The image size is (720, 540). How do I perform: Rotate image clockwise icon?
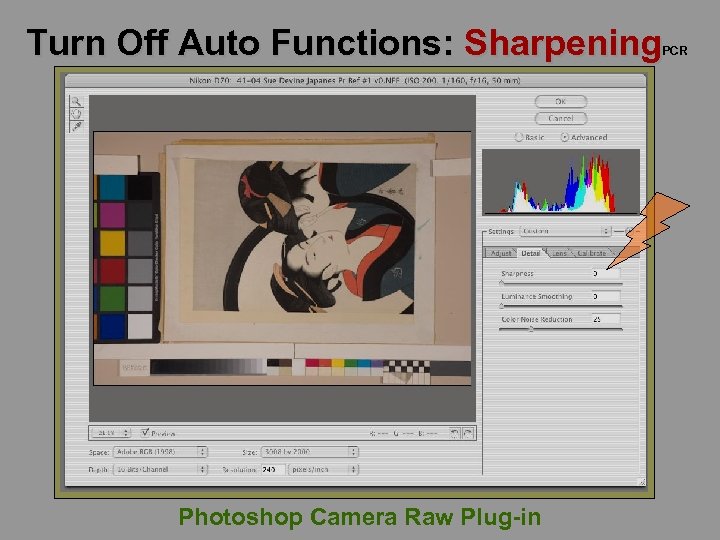tap(468, 433)
